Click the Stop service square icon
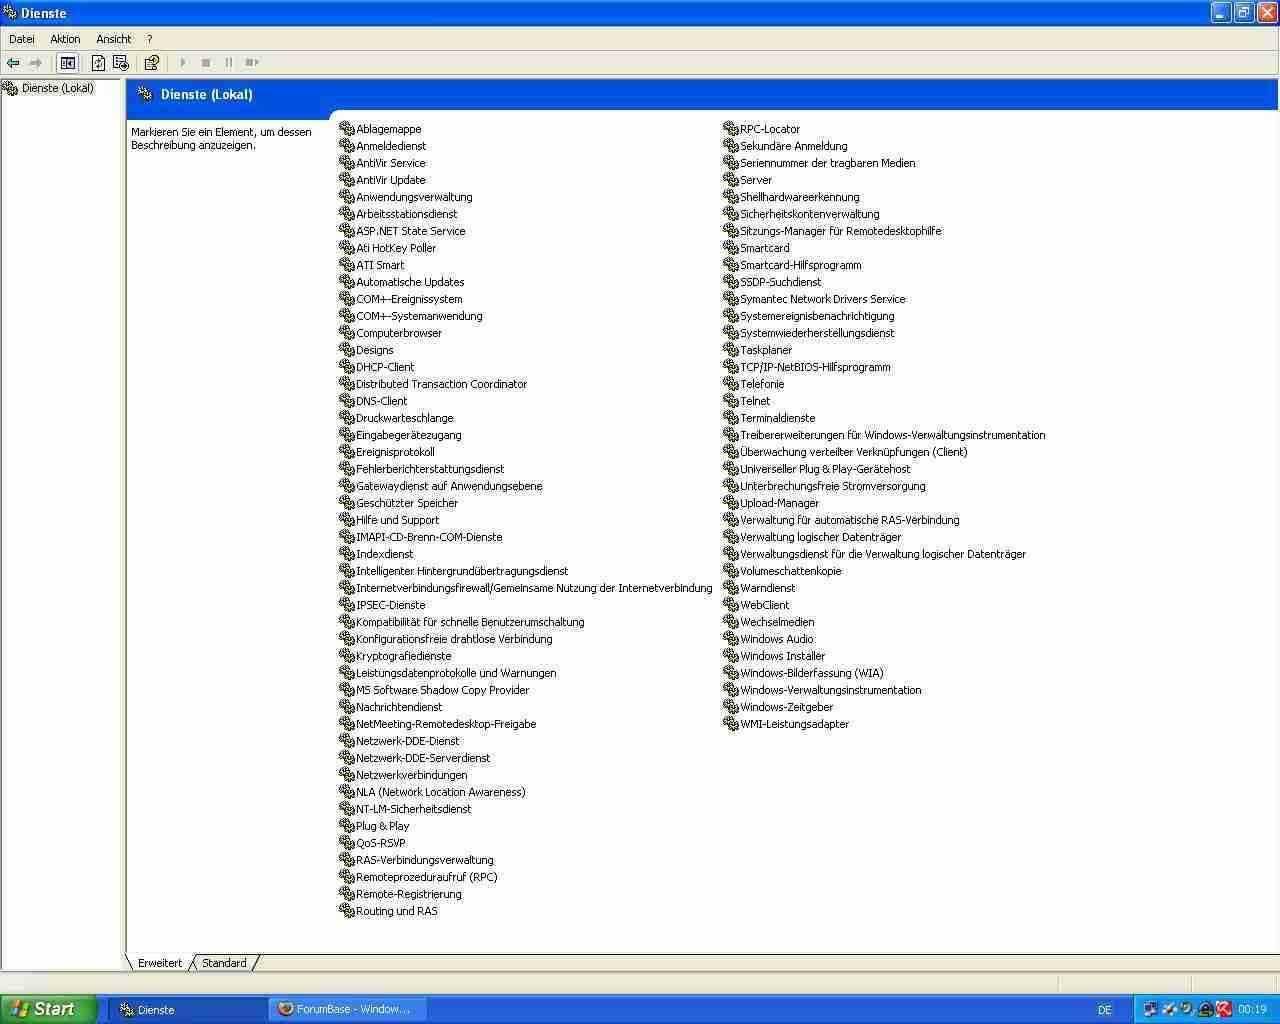The height and width of the screenshot is (1024, 1280). [206, 63]
